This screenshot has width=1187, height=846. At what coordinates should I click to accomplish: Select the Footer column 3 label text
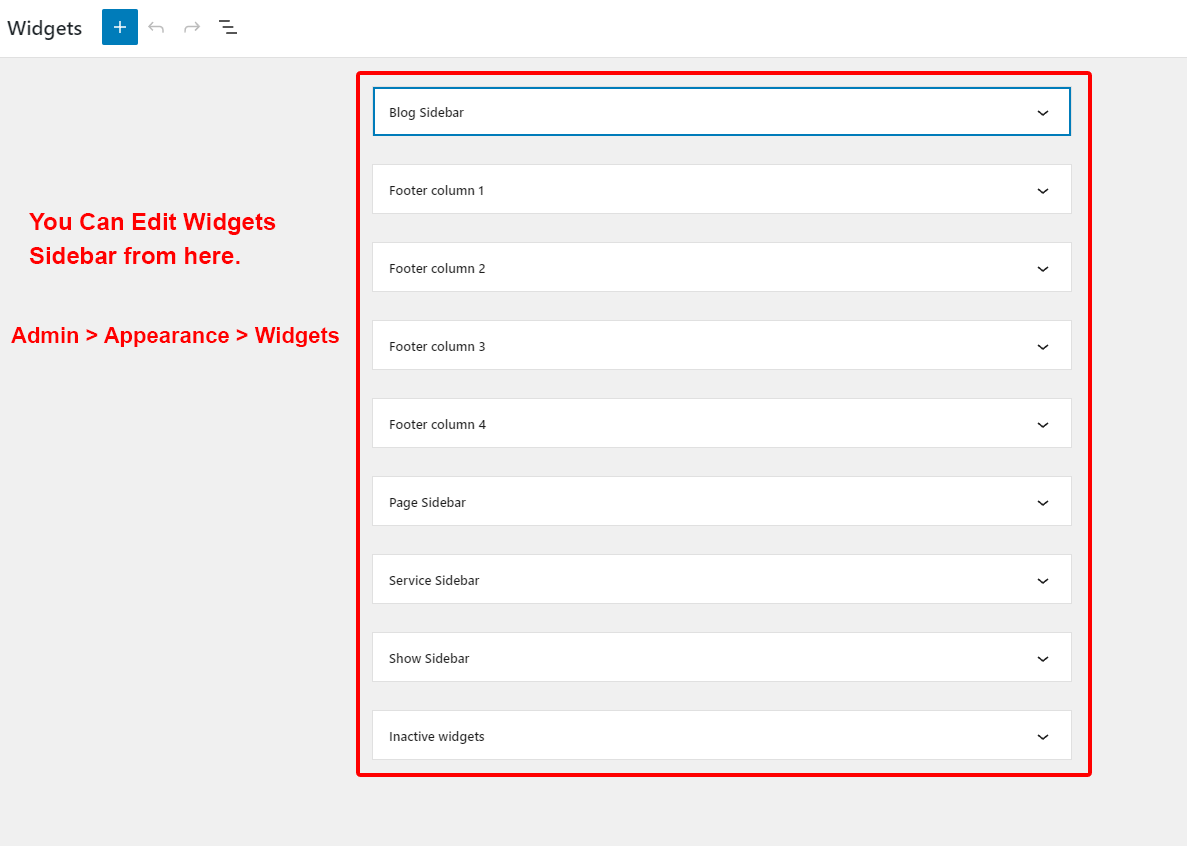[437, 347]
